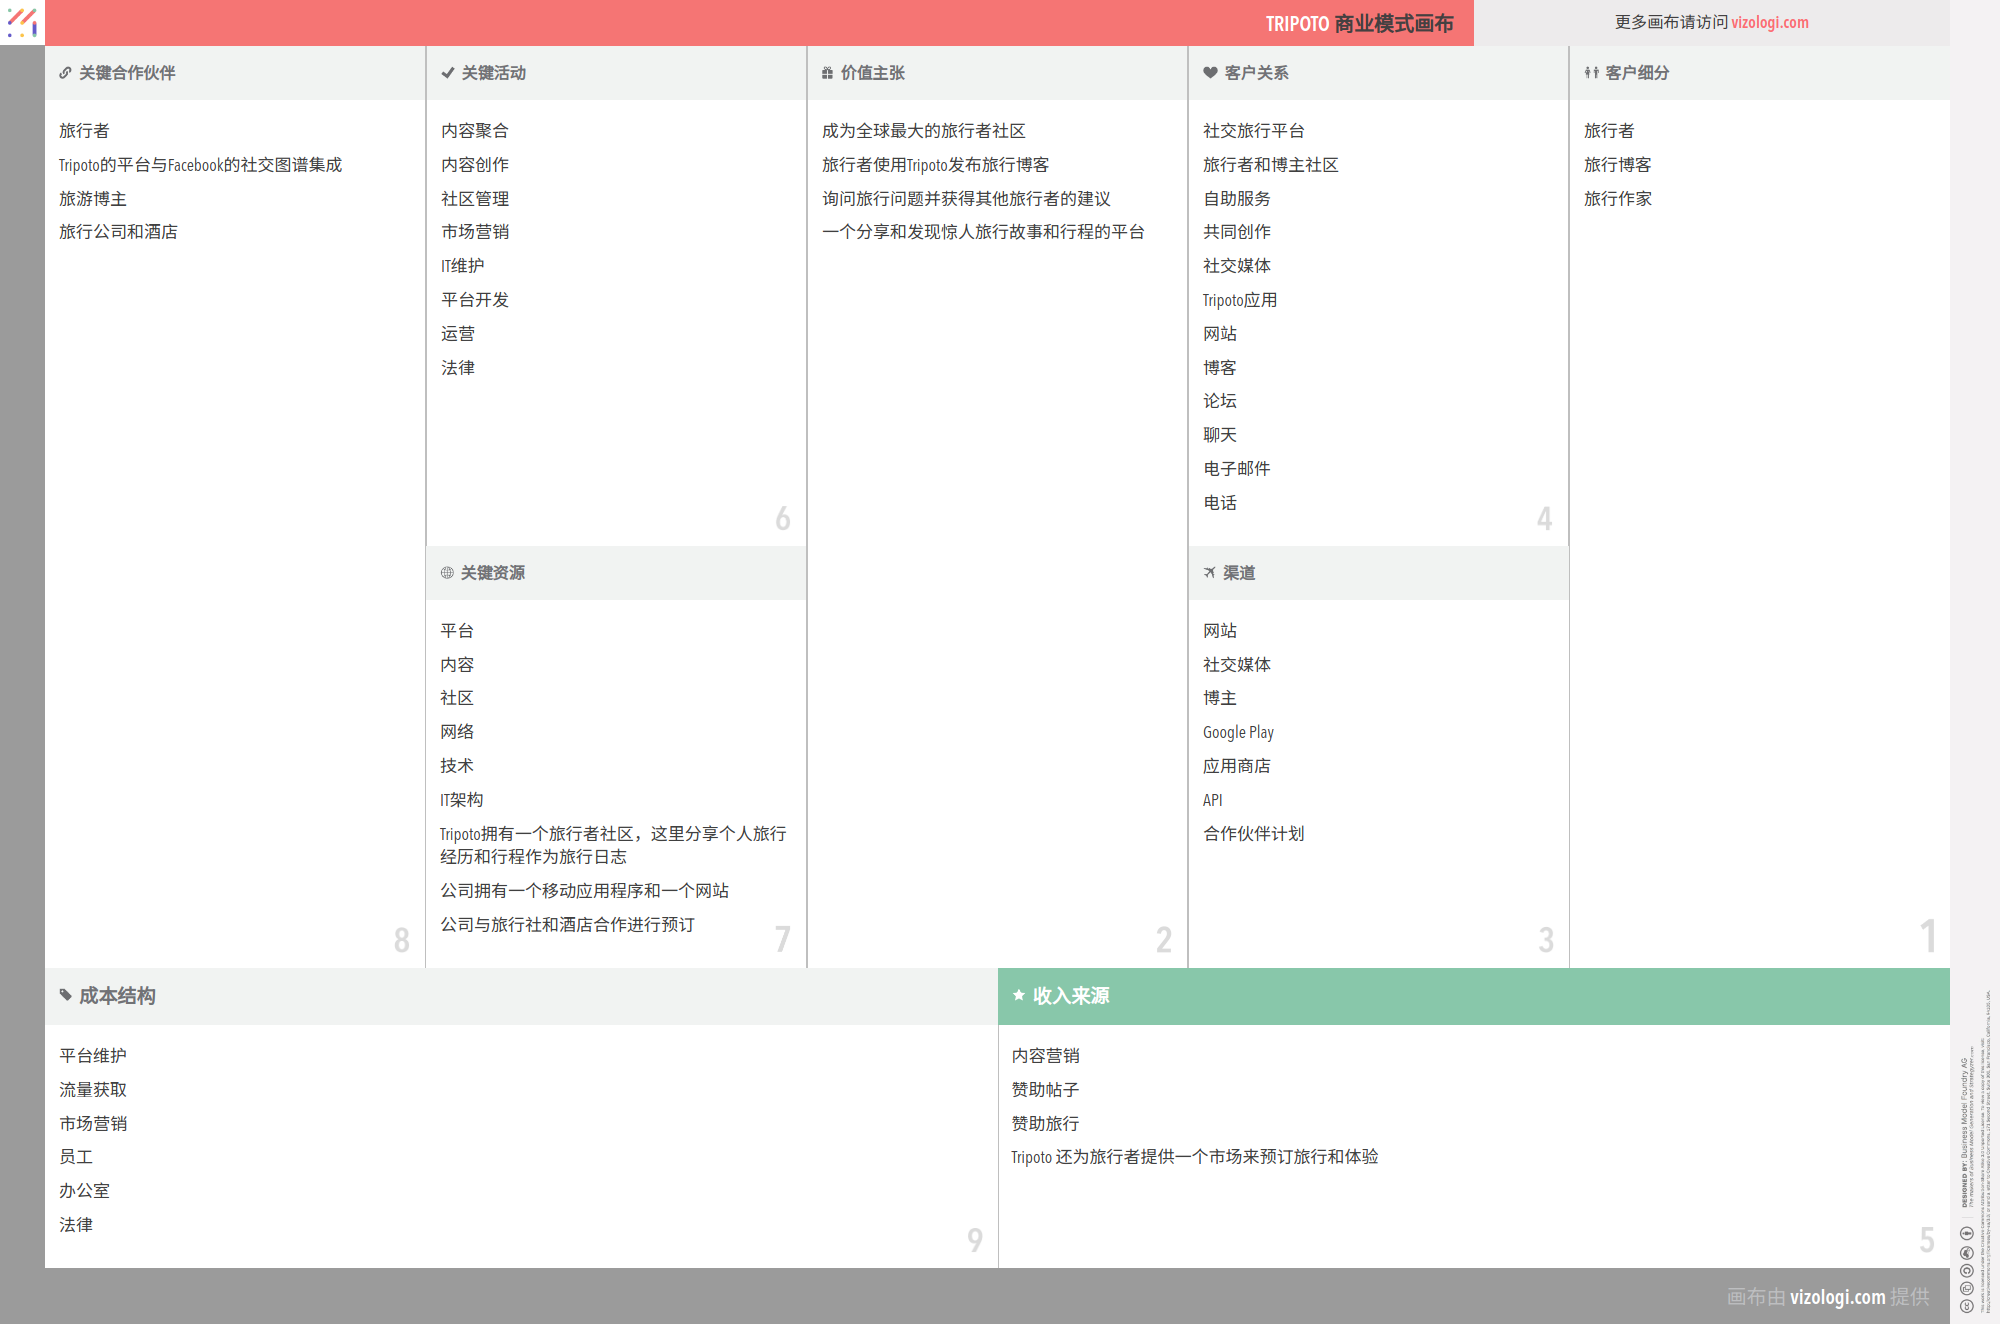Click the gift icon beside 价值主张

tap(827, 73)
